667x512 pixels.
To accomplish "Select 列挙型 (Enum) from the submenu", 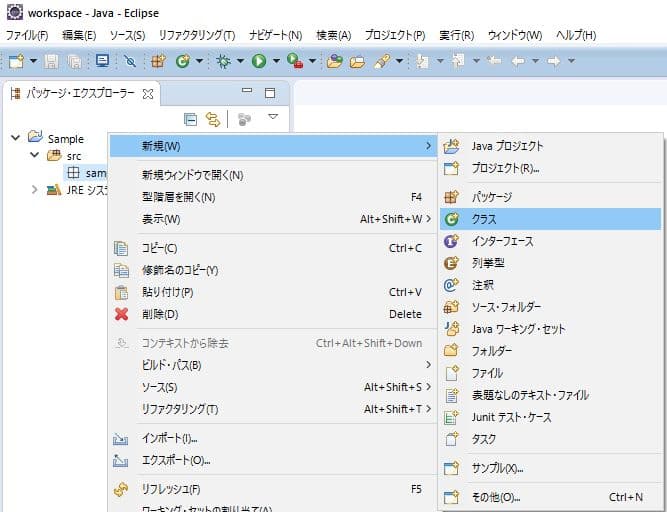I will pyautogui.click(x=488, y=263).
